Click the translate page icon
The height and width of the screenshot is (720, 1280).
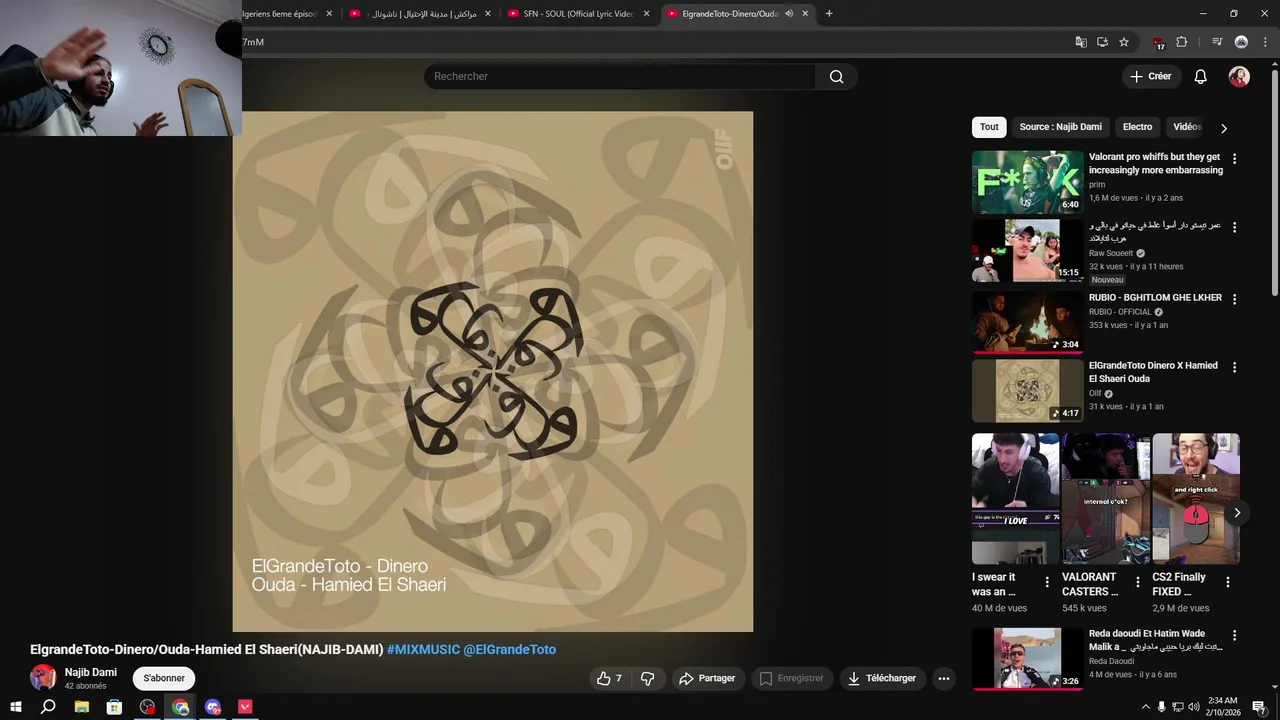pos(1081,42)
